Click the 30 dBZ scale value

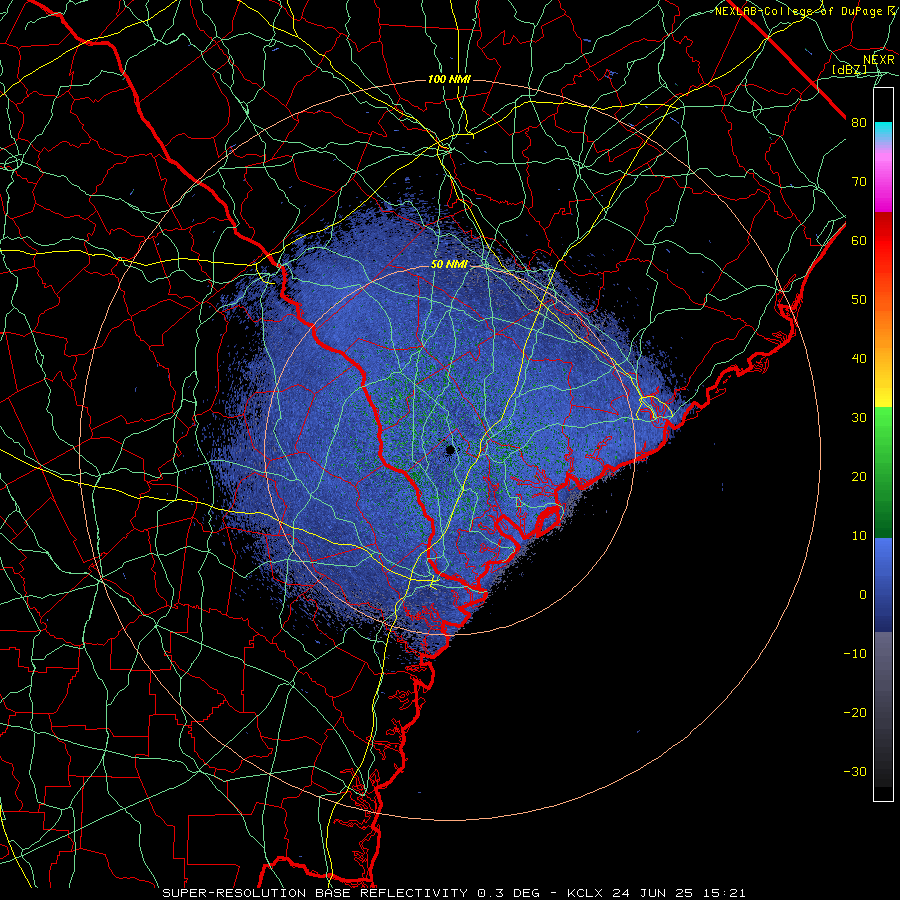point(859,417)
